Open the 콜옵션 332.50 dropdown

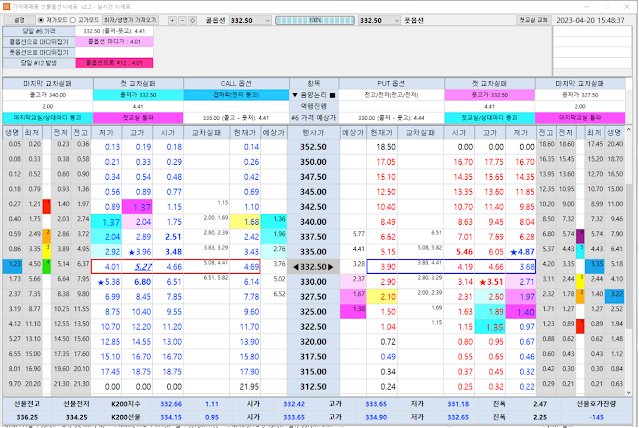(251, 20)
